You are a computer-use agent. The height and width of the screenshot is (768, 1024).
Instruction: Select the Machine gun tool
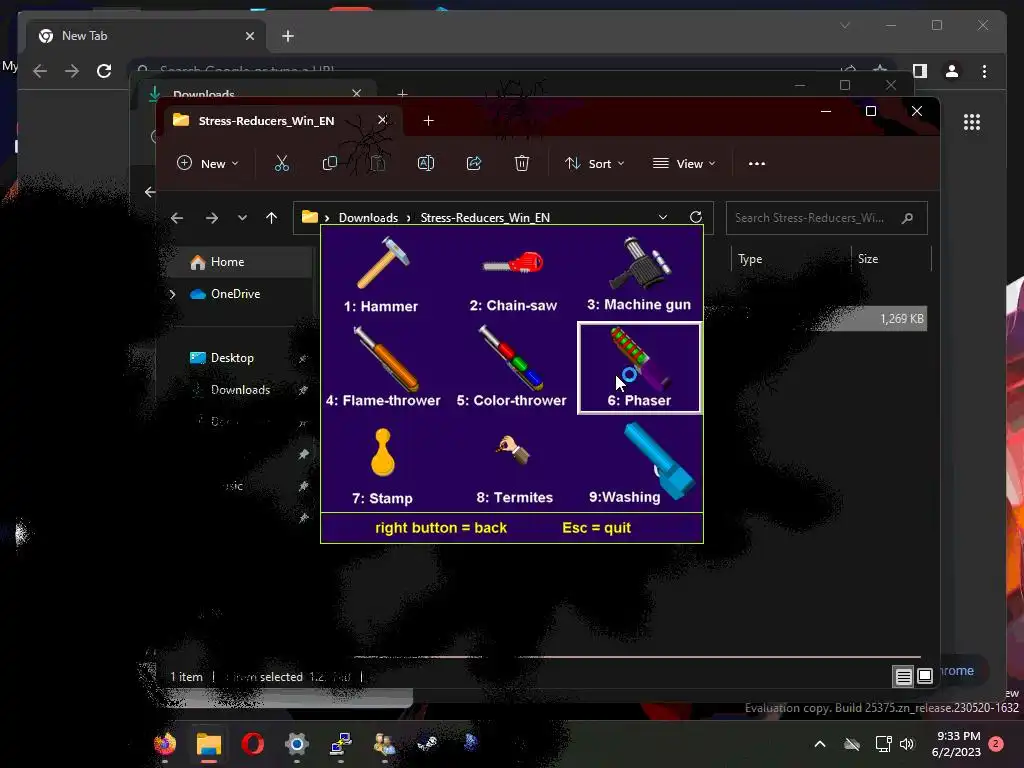click(639, 274)
